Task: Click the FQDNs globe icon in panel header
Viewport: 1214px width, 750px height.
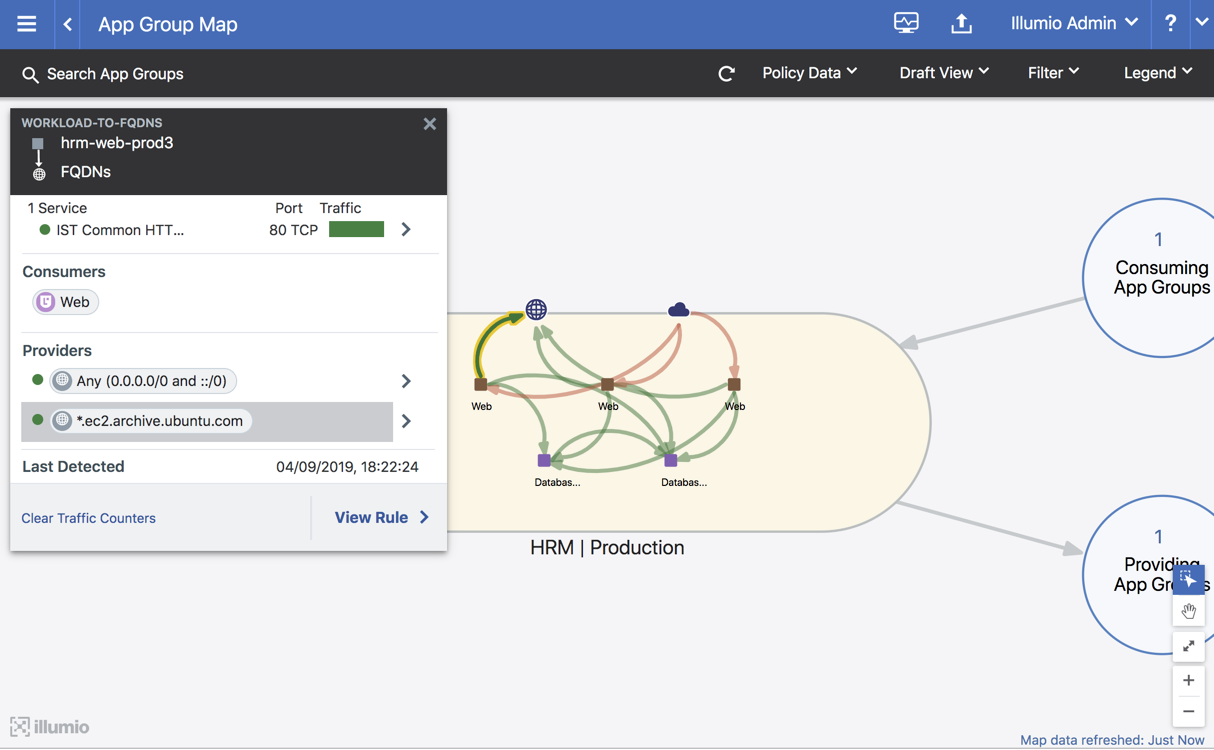Action: (x=39, y=174)
